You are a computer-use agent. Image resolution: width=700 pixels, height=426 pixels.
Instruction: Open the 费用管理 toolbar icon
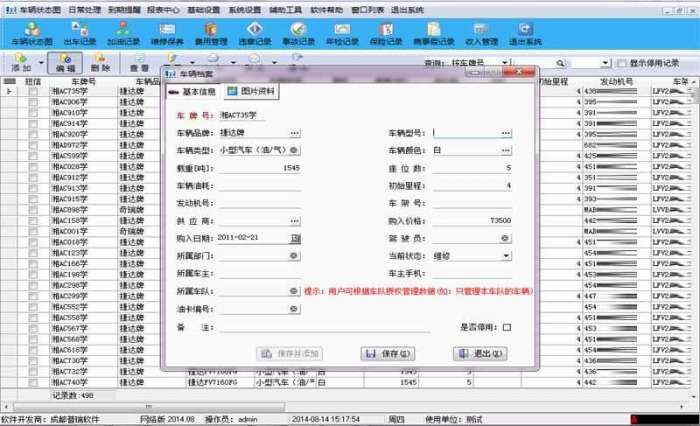click(x=211, y=34)
